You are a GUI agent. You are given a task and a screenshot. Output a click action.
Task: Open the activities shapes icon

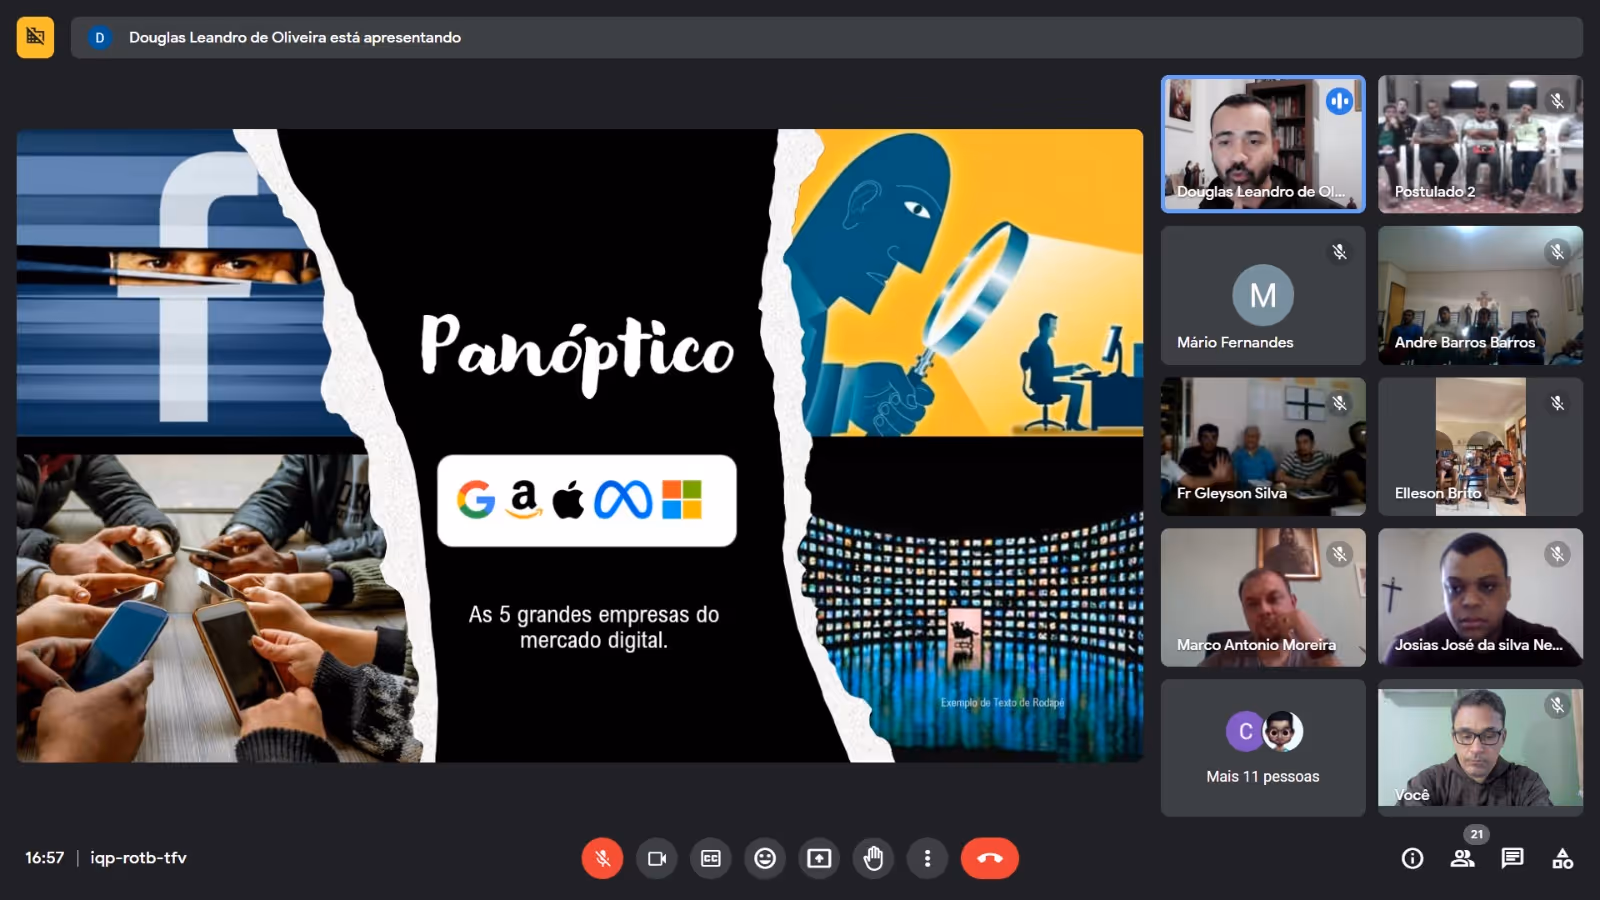pos(1562,858)
